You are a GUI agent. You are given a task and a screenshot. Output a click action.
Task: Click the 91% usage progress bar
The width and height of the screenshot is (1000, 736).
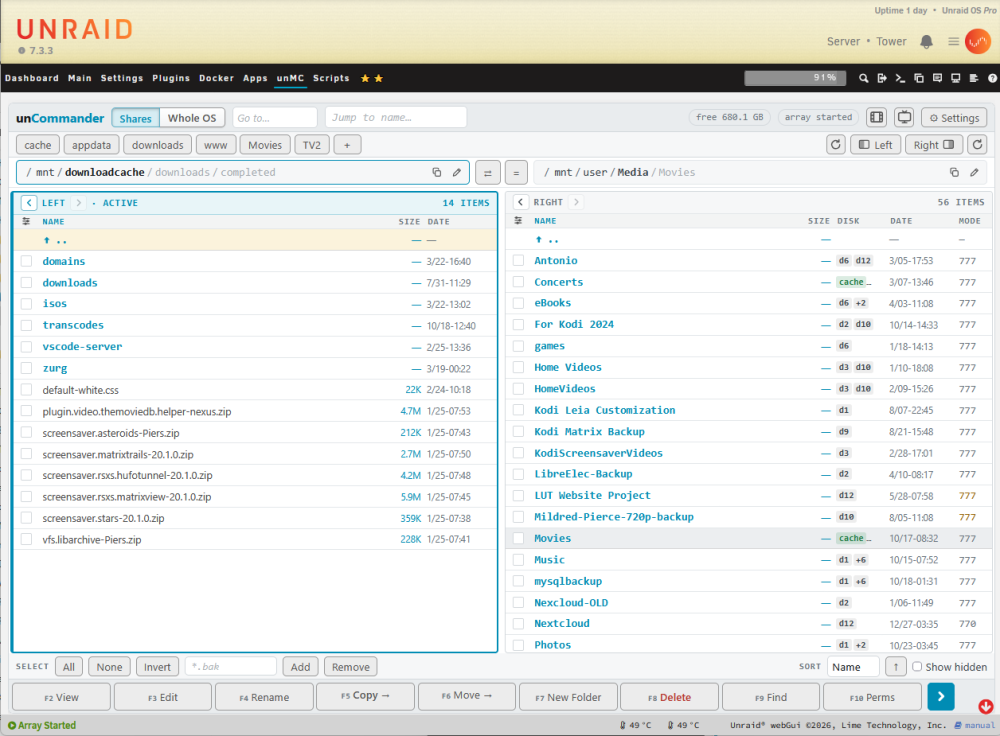click(x=795, y=78)
